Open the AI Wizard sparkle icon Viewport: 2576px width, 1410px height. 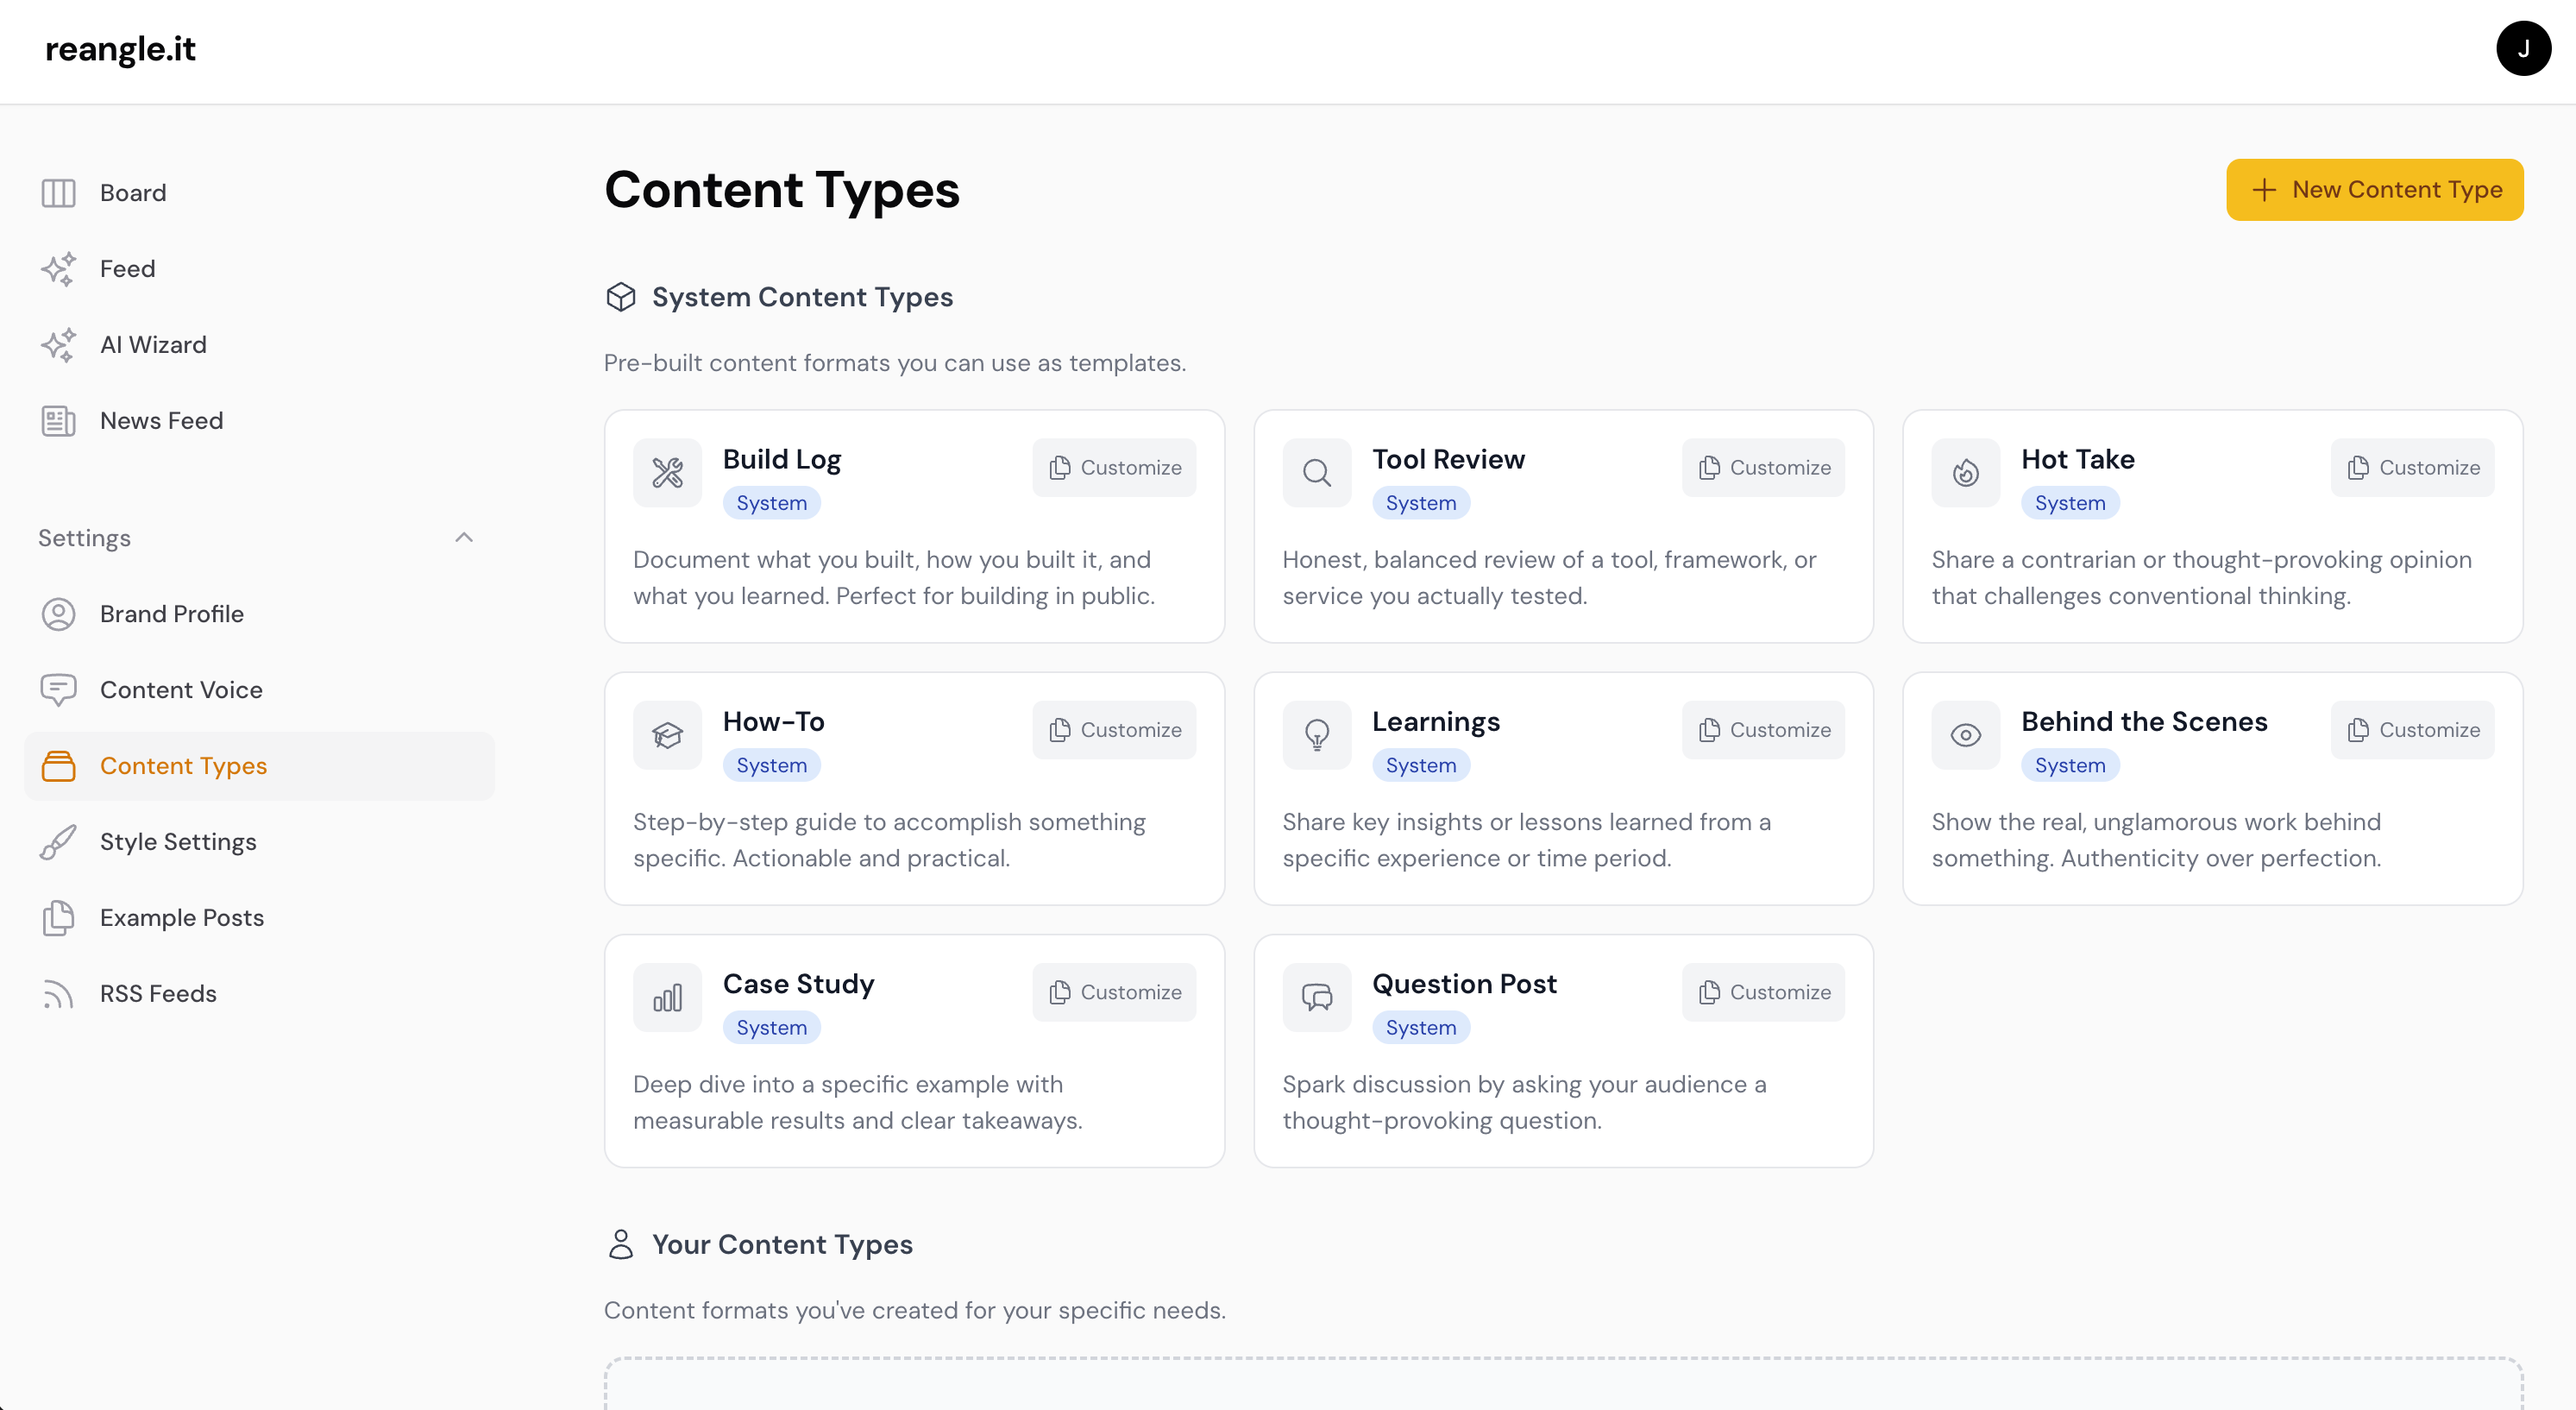pos(58,344)
